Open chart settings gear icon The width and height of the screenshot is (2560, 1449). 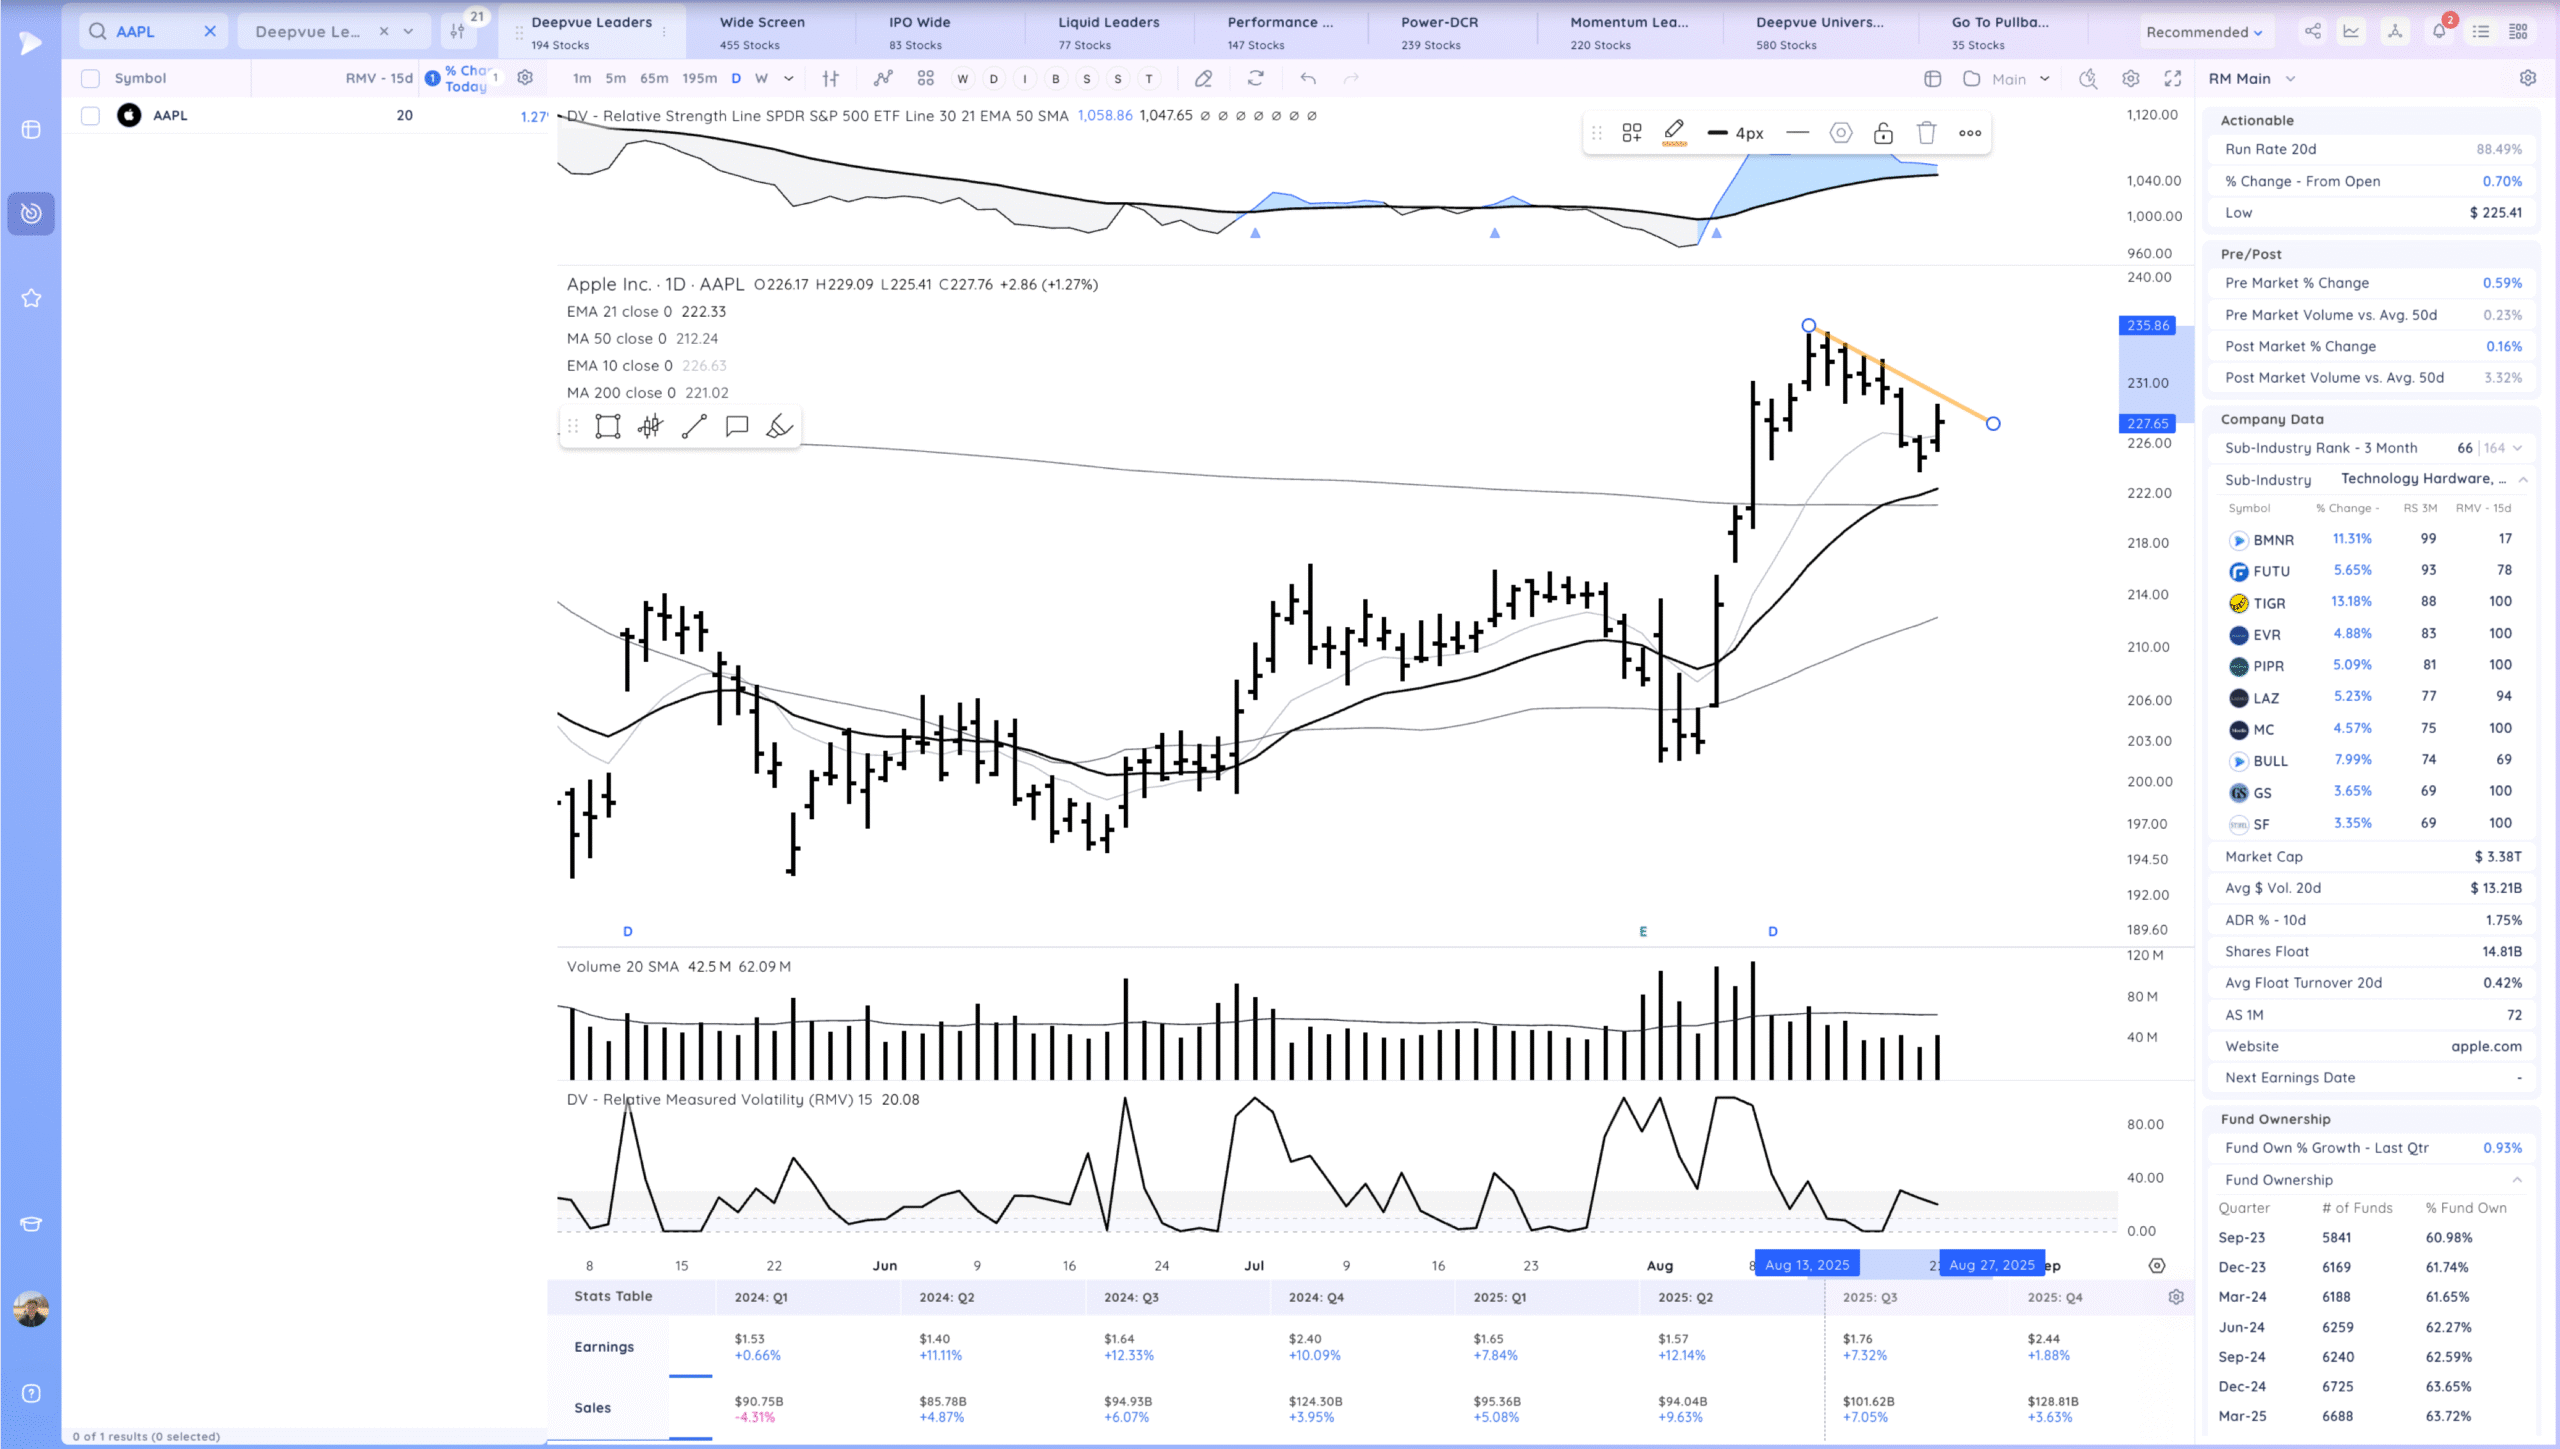click(2130, 78)
